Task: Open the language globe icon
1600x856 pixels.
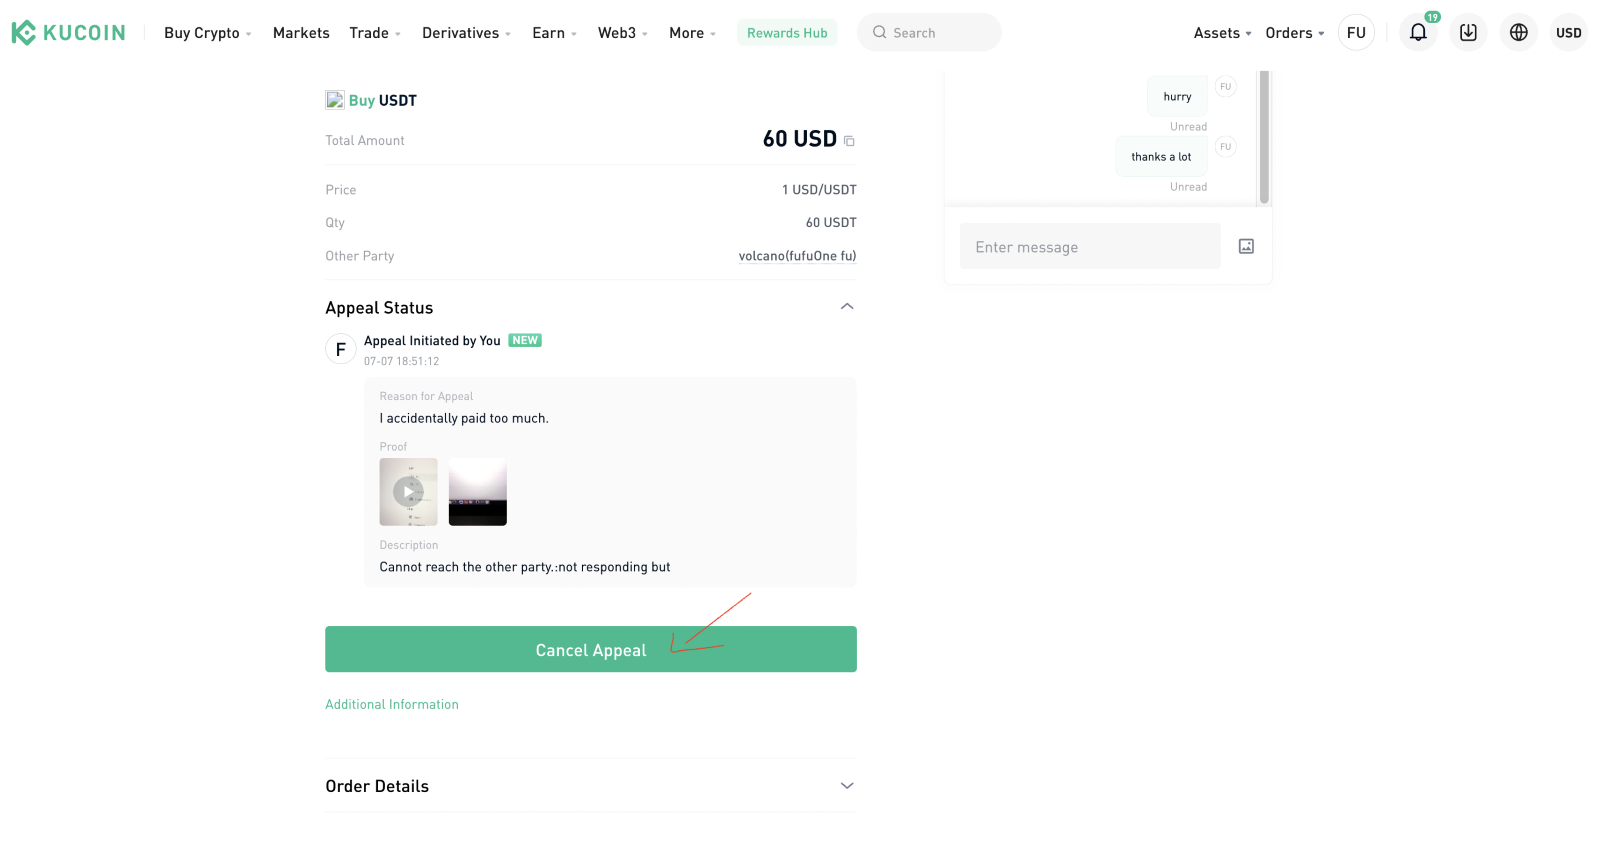Action: click(x=1518, y=32)
